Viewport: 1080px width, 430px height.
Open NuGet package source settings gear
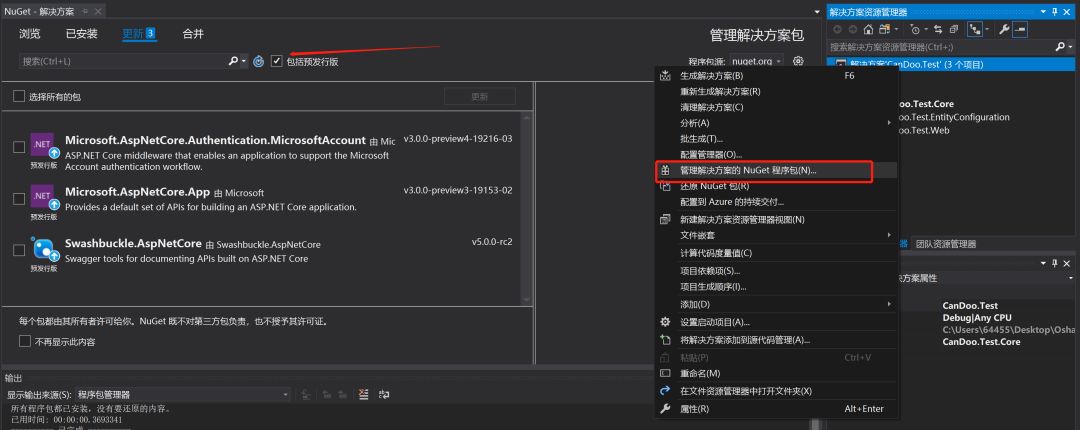point(798,61)
